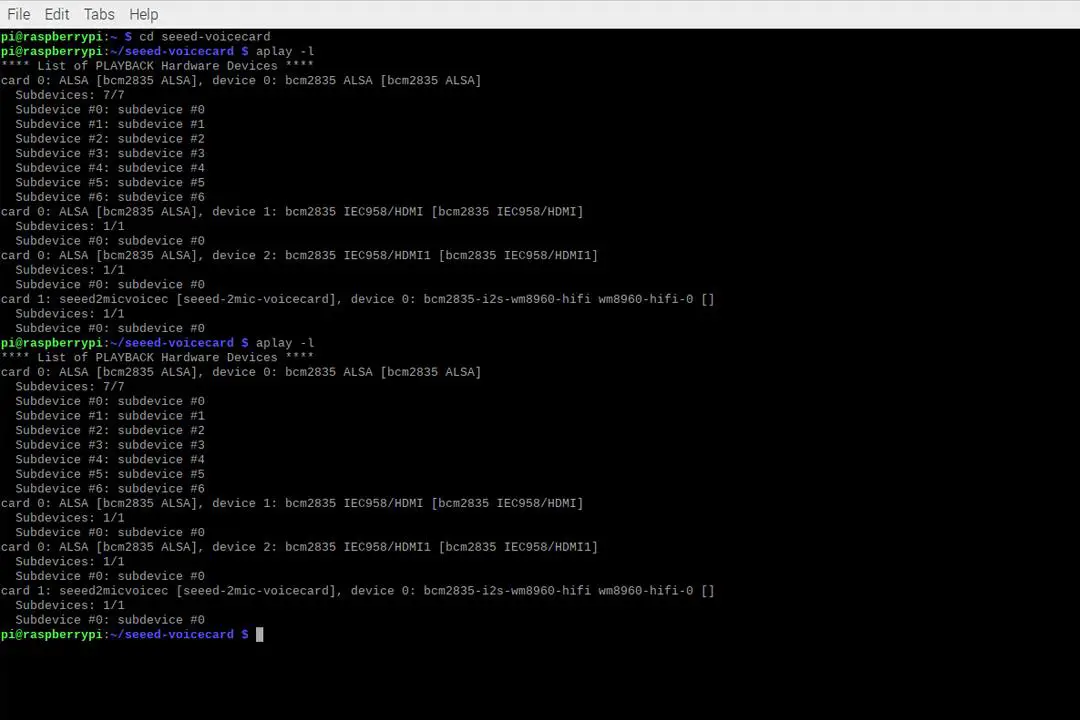Screen dimensions: 1080x720
Task: Select the bcm2835 IEC958/HDMI device line
Action: (291, 211)
